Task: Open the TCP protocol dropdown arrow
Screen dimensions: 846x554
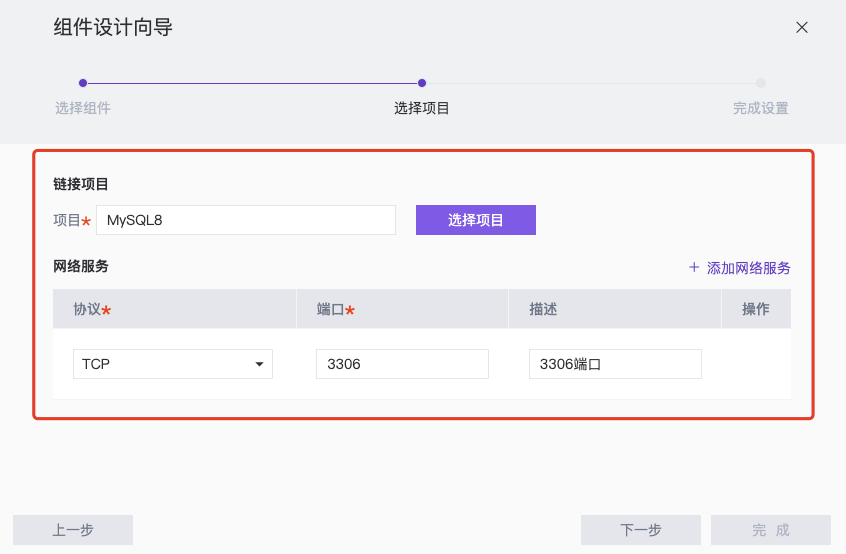Action: pos(260,364)
